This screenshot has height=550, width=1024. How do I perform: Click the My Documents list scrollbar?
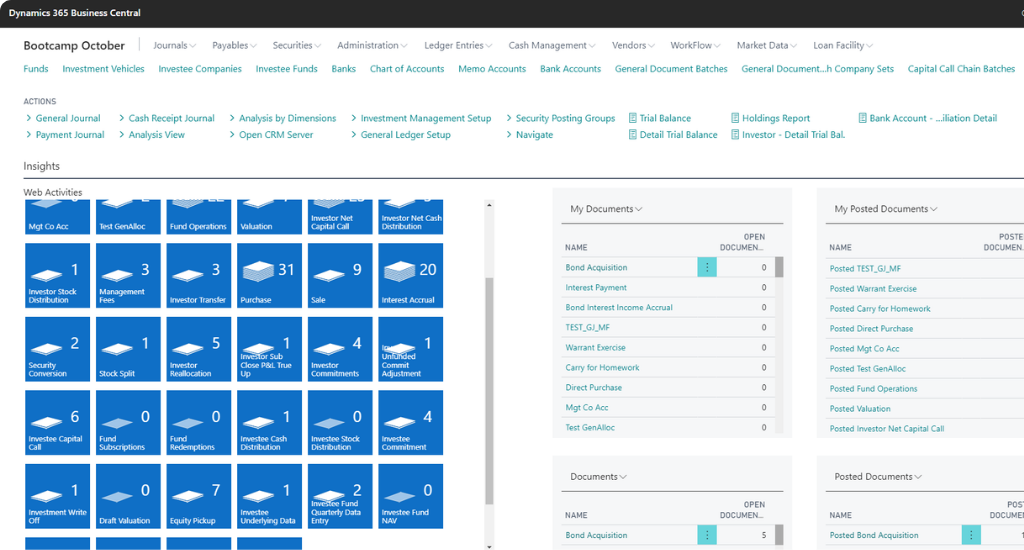pyautogui.click(x=779, y=267)
